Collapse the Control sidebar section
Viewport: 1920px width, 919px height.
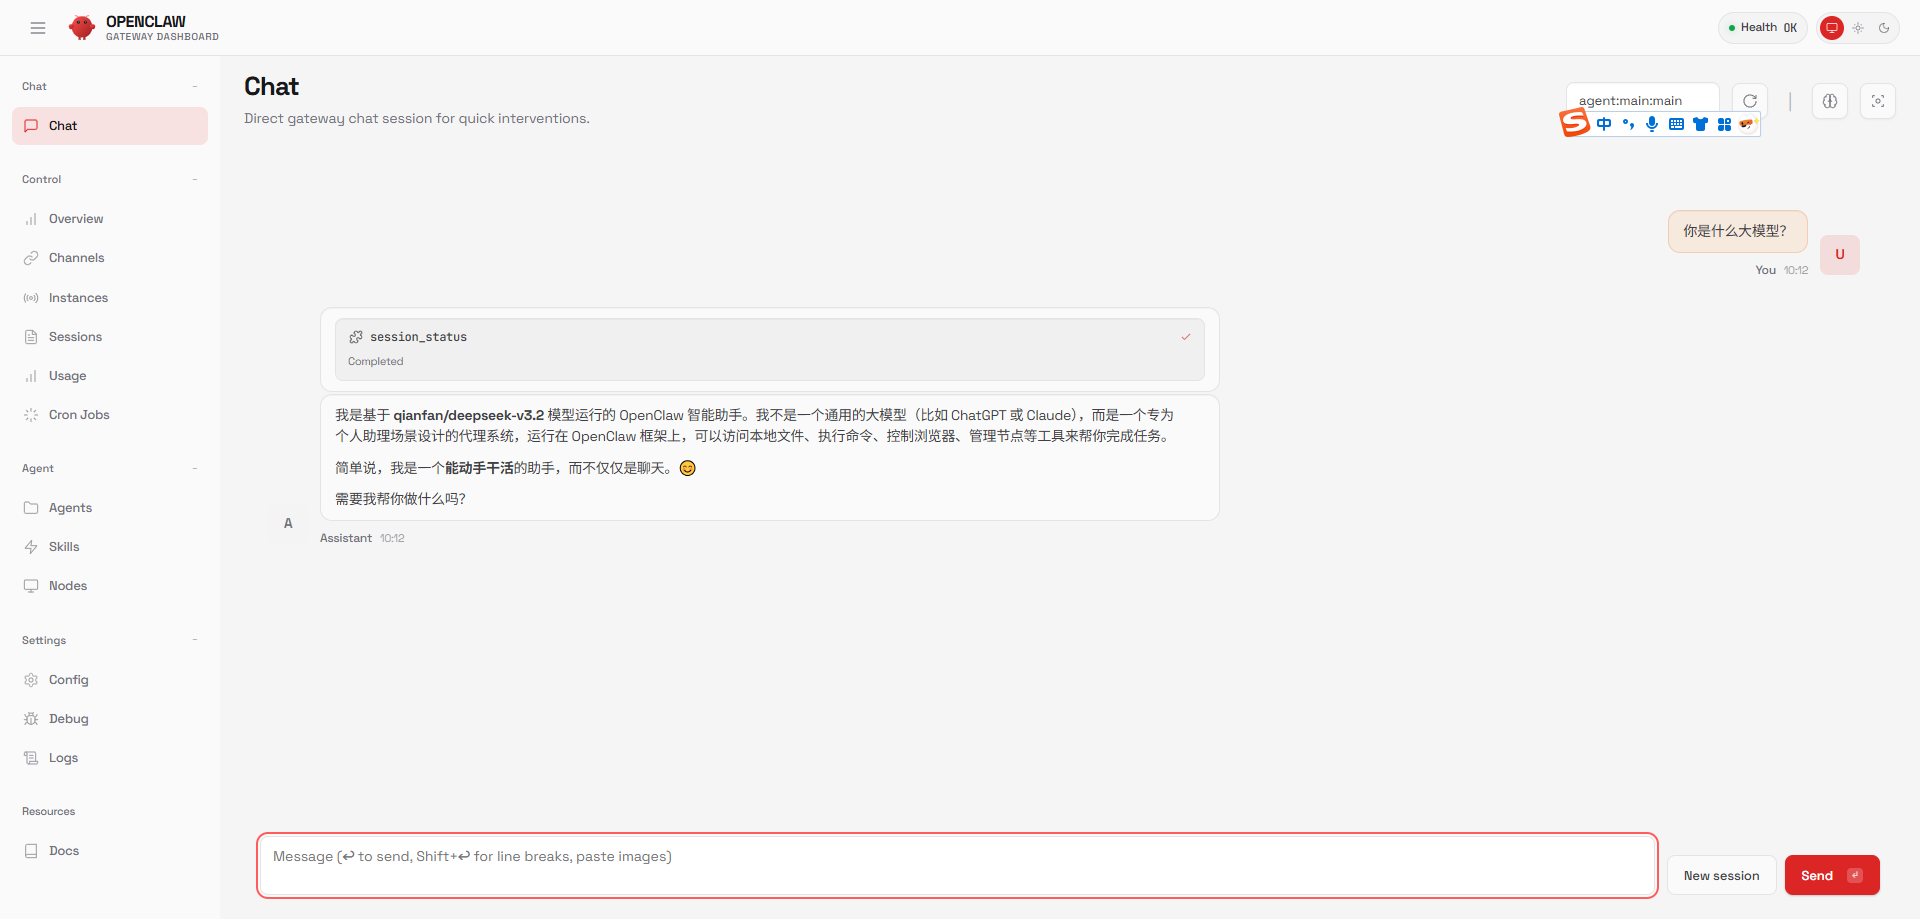coord(195,179)
